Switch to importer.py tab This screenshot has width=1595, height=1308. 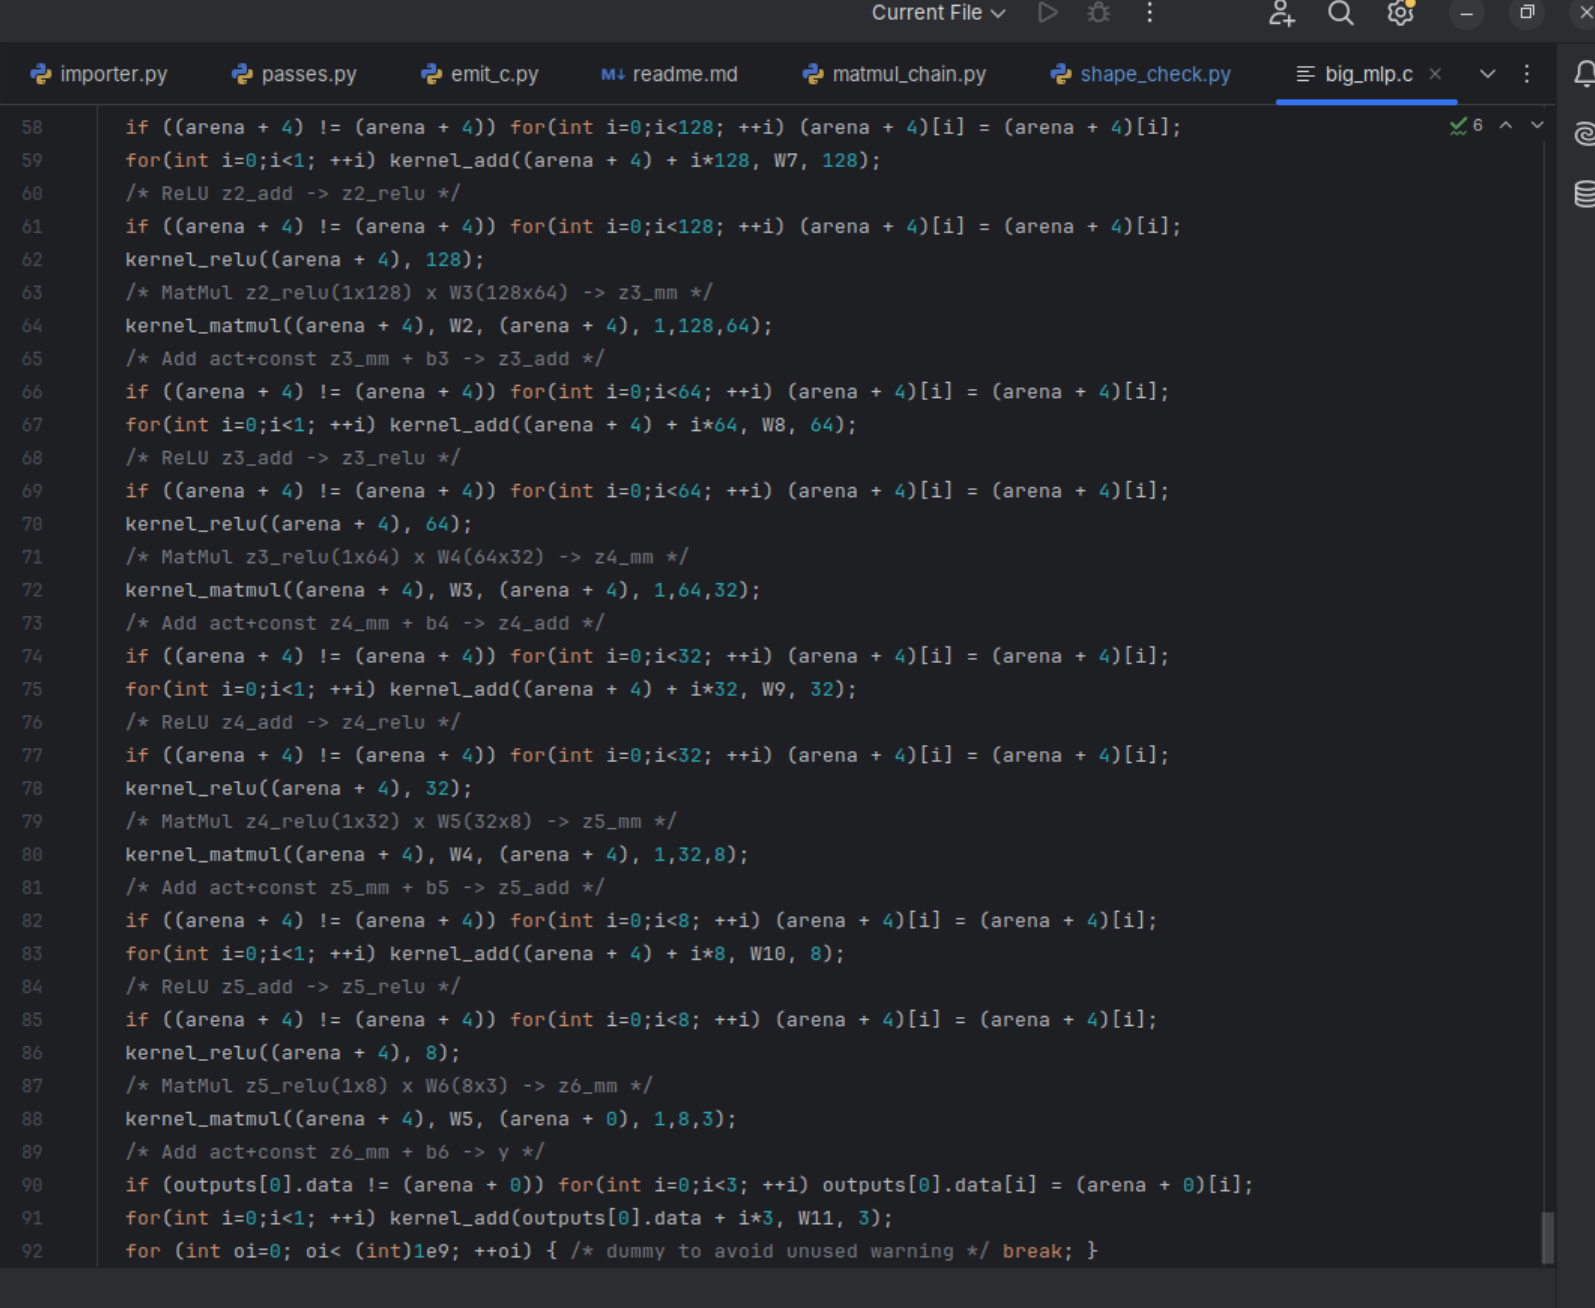pyautogui.click(x=99, y=74)
